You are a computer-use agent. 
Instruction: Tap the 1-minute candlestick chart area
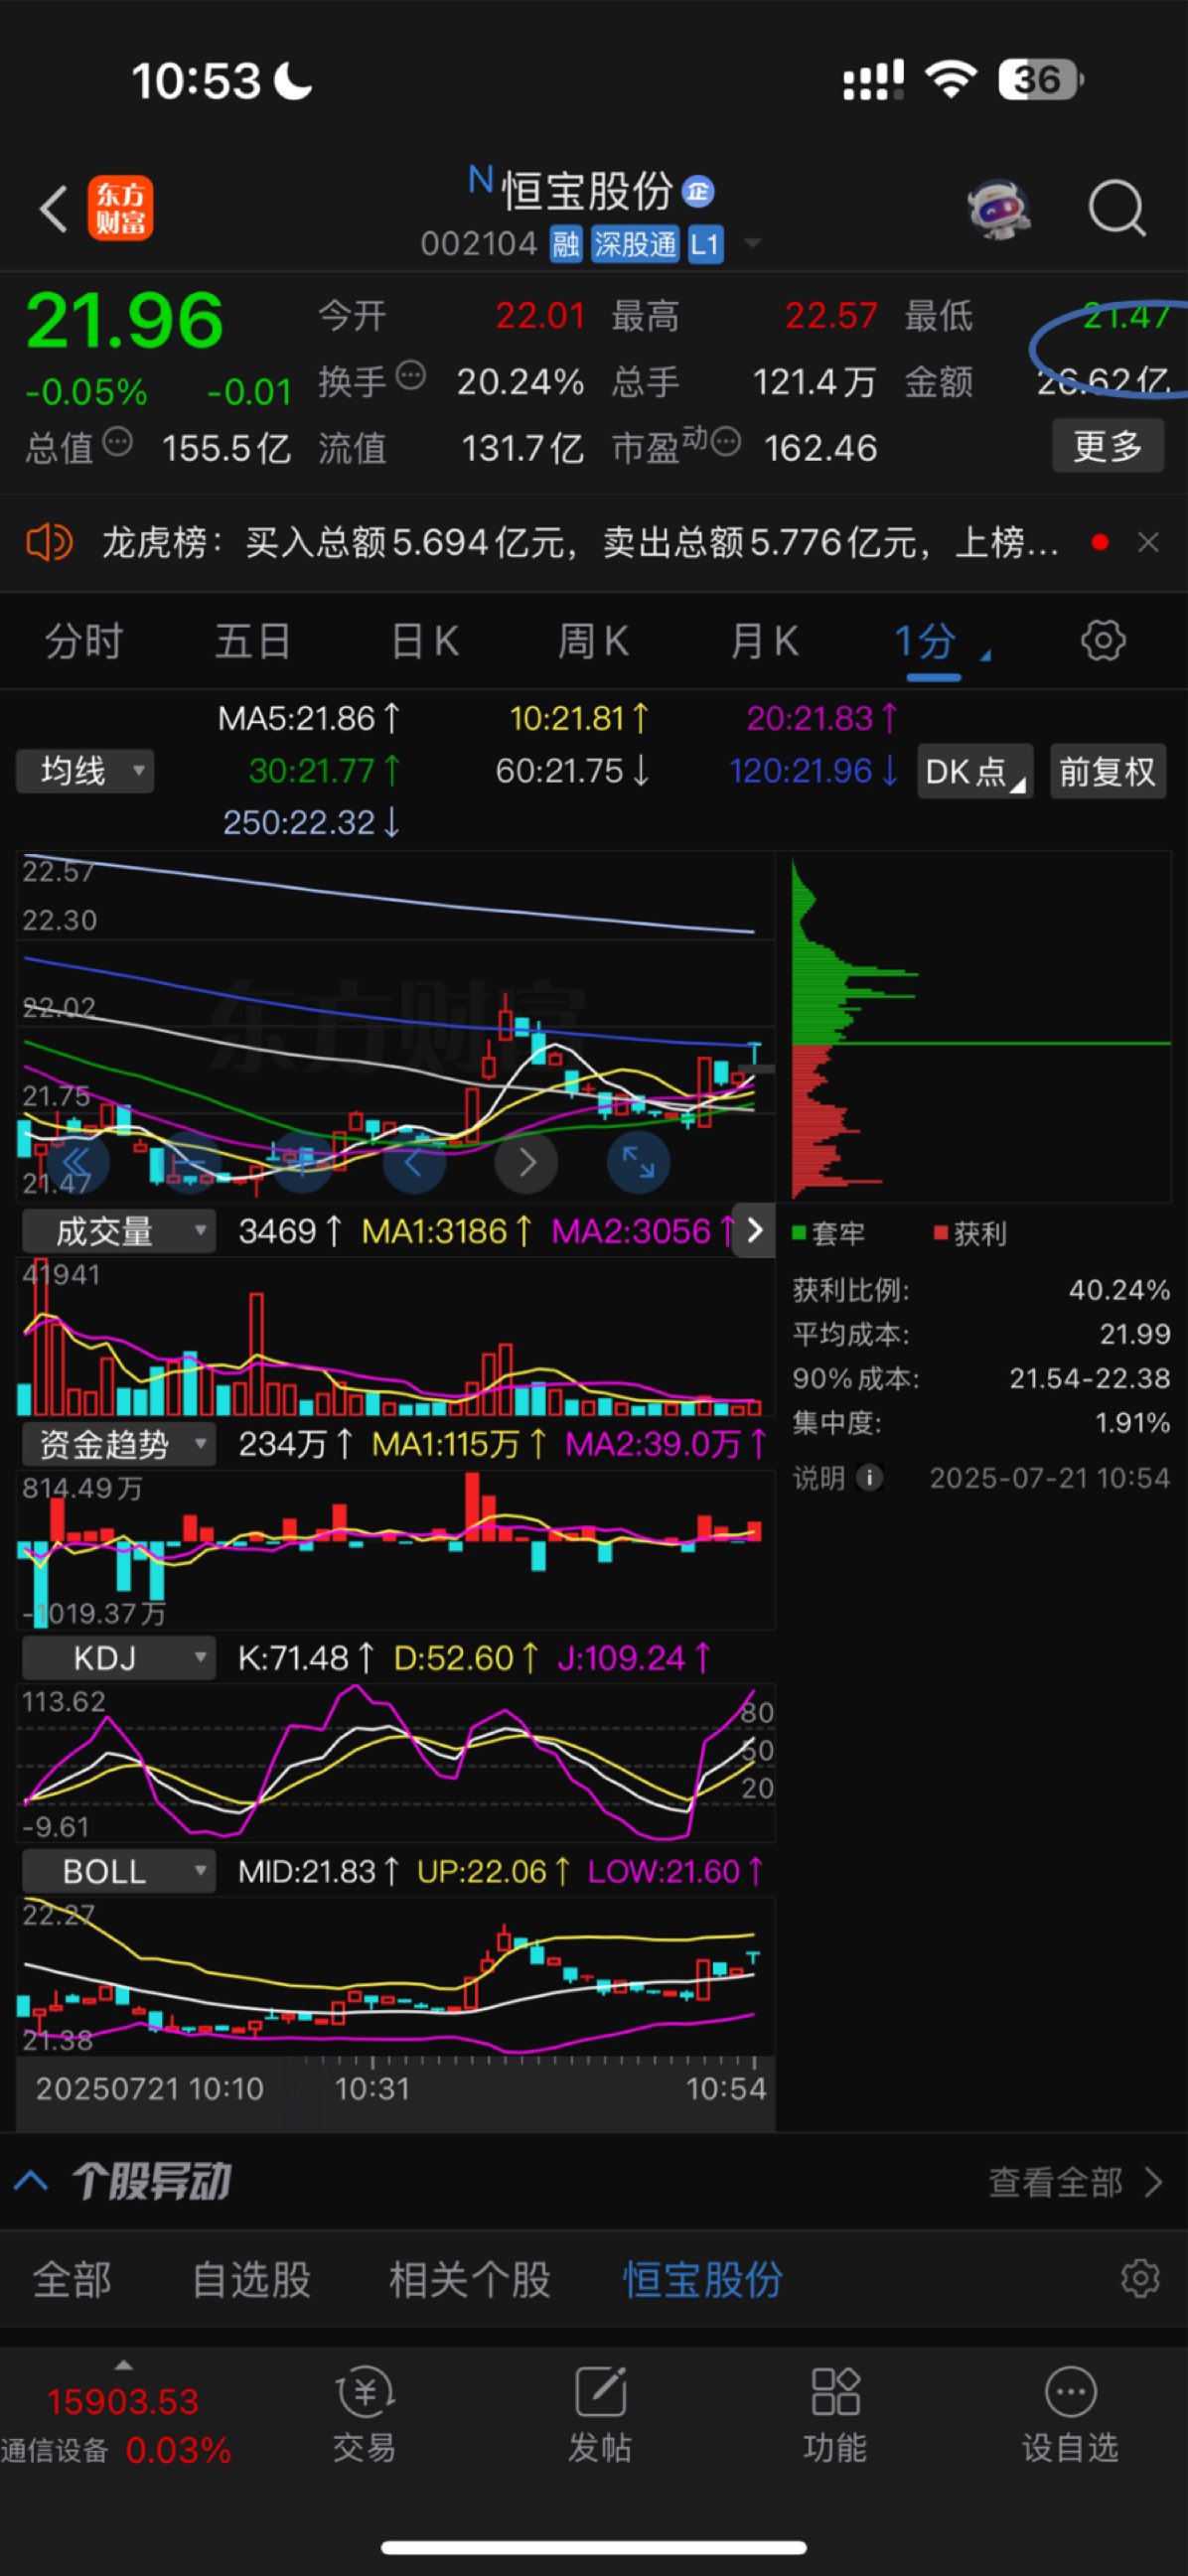pos(396,1027)
